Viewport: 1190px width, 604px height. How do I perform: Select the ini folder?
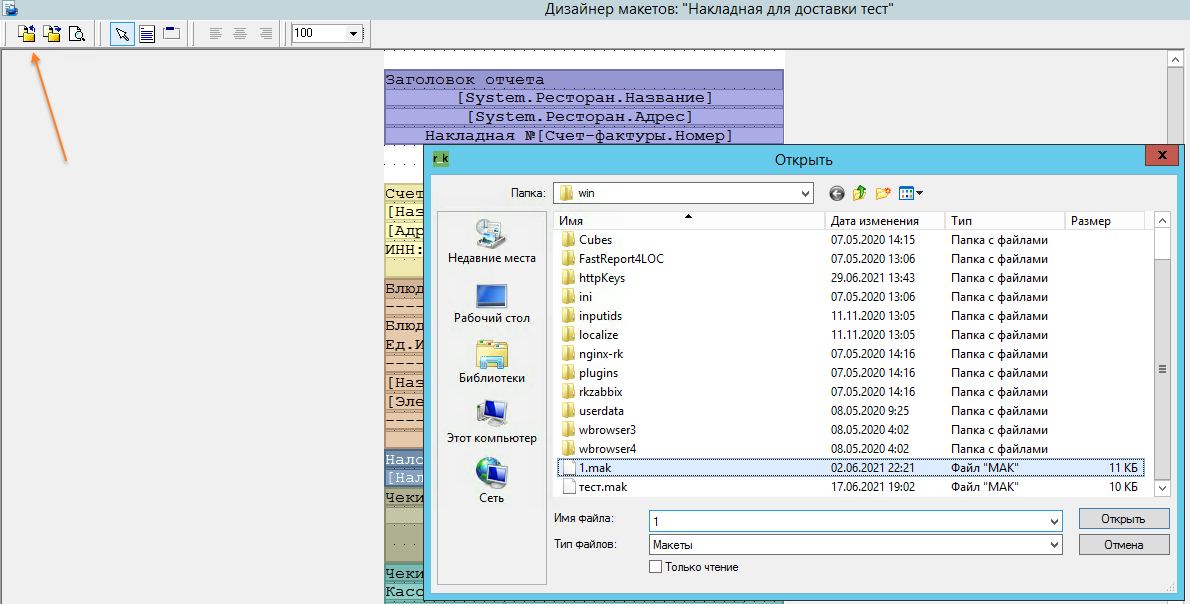585,297
